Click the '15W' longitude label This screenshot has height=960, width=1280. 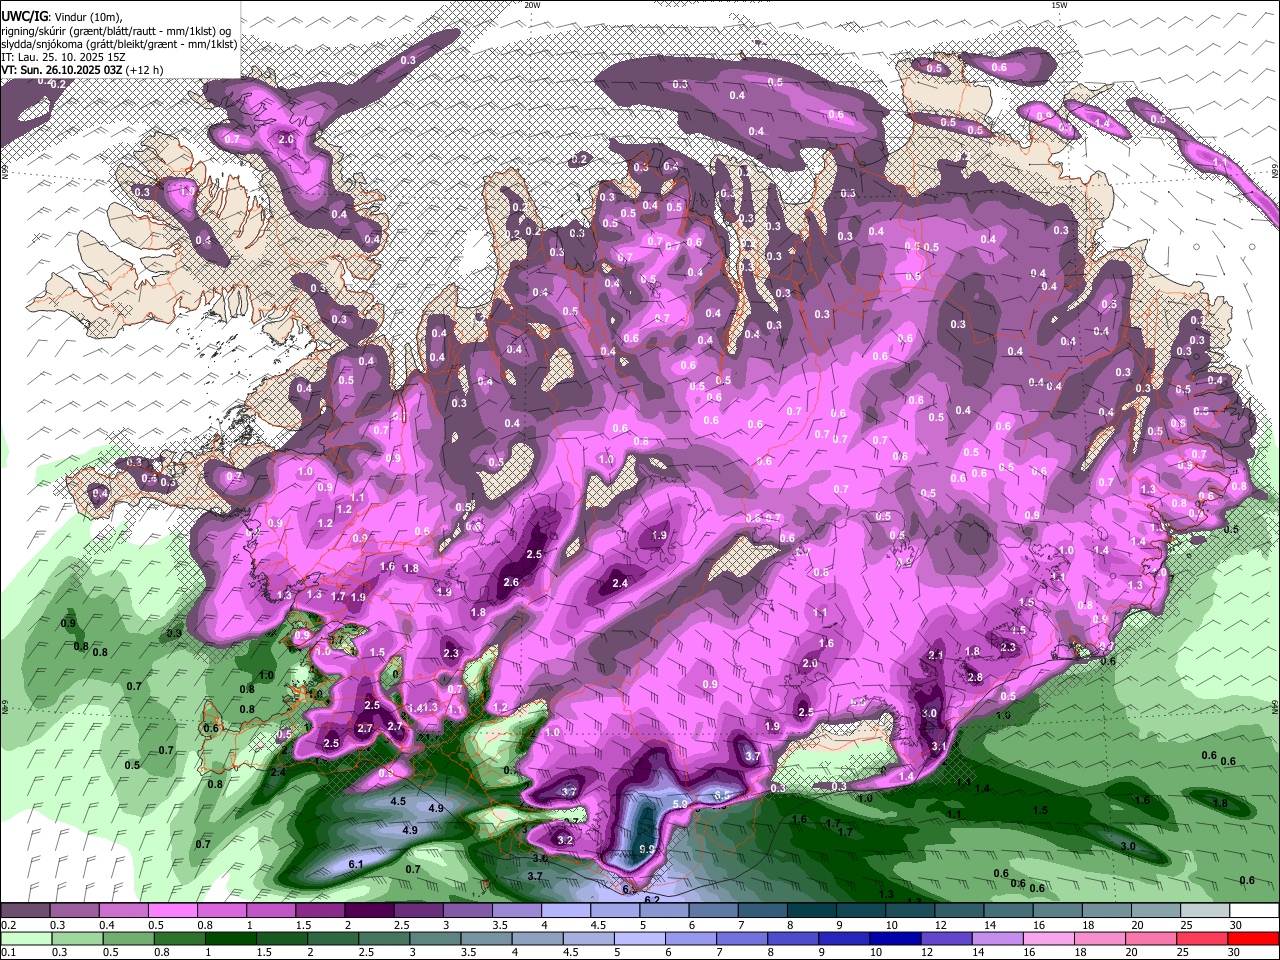(1059, 5)
